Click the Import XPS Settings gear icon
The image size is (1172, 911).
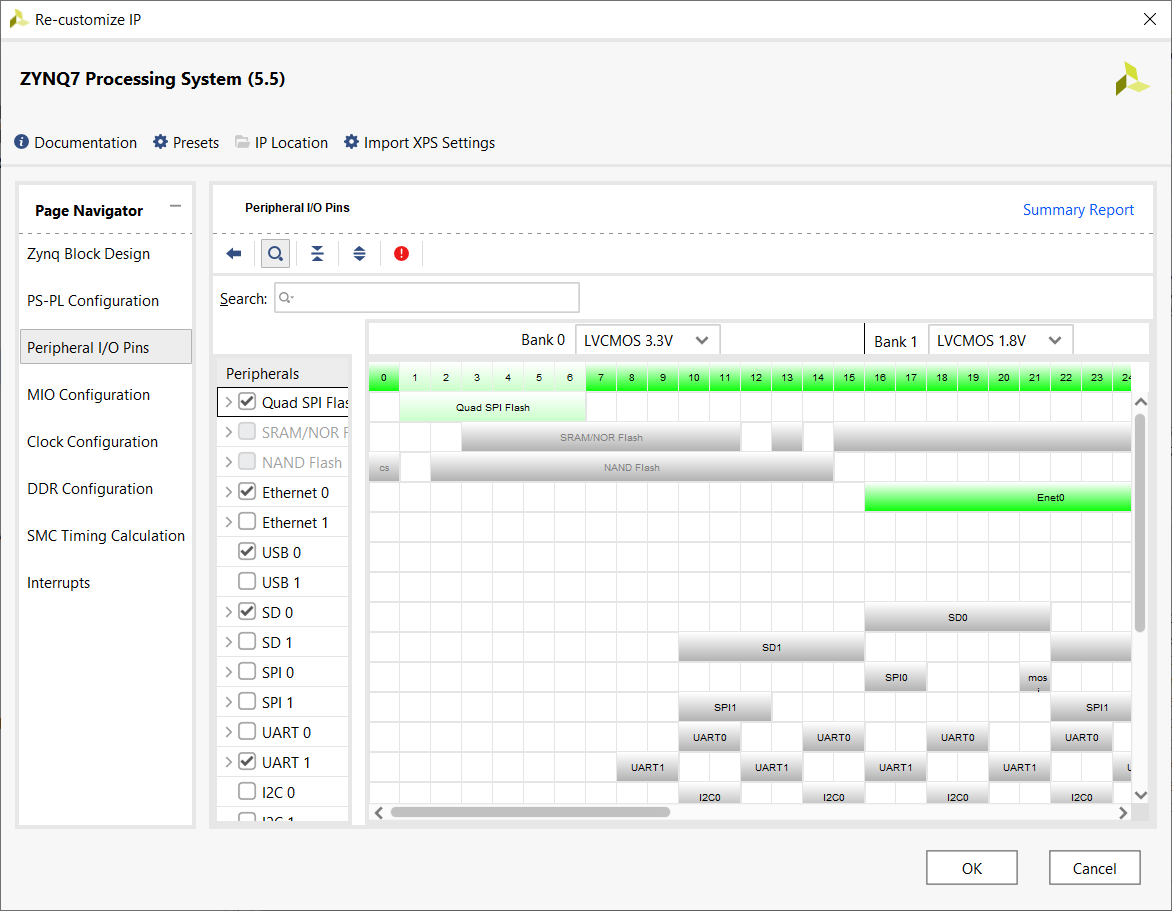(x=351, y=142)
